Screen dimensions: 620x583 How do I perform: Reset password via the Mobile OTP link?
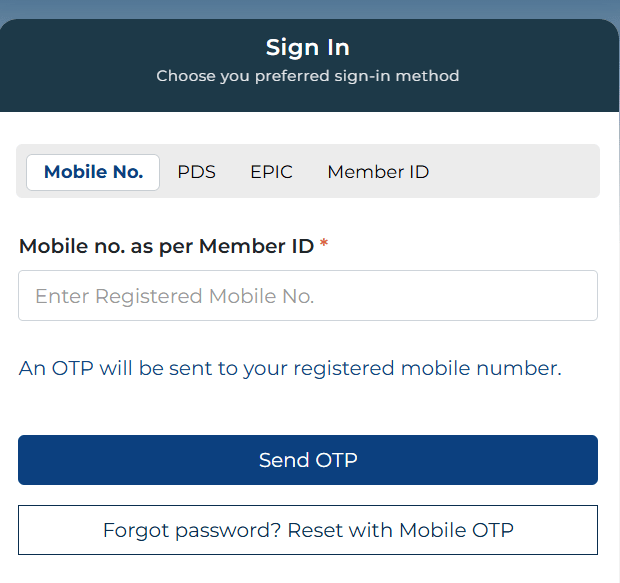coord(308,530)
